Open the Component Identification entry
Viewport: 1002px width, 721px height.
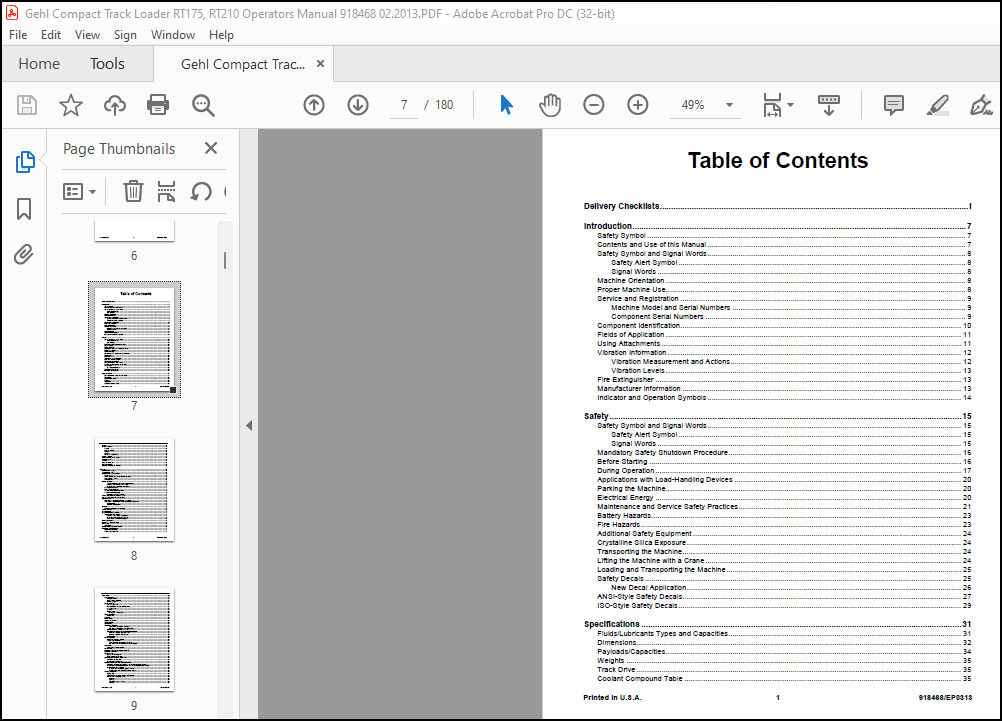pos(784,325)
